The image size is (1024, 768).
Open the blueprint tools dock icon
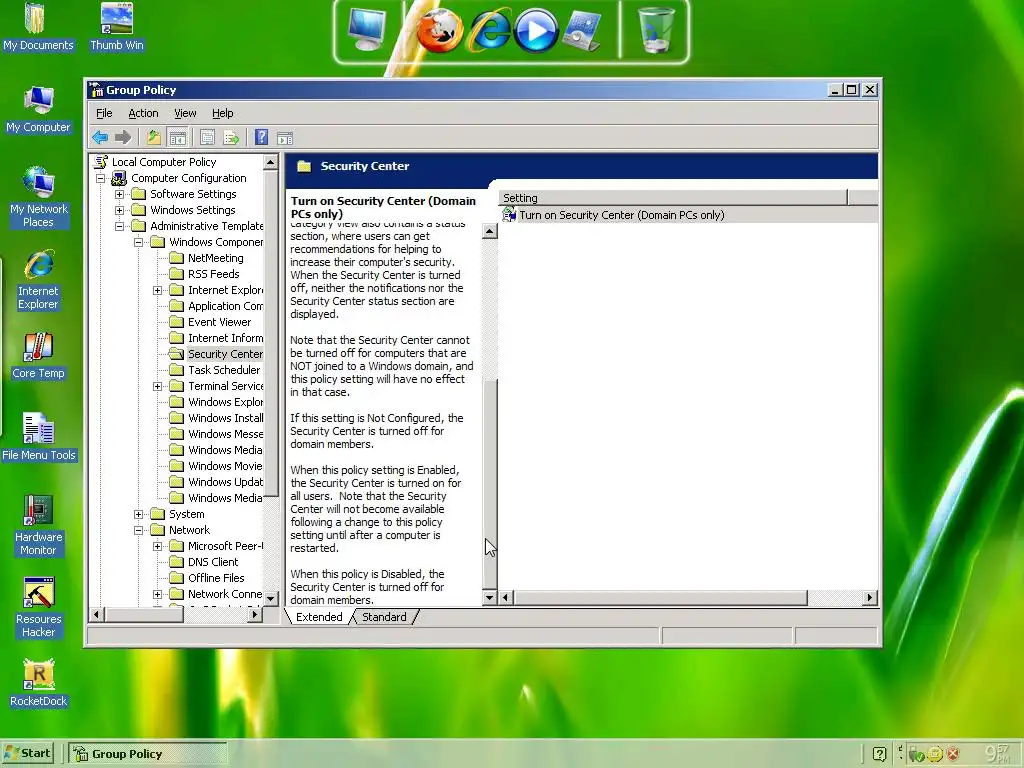point(583,30)
